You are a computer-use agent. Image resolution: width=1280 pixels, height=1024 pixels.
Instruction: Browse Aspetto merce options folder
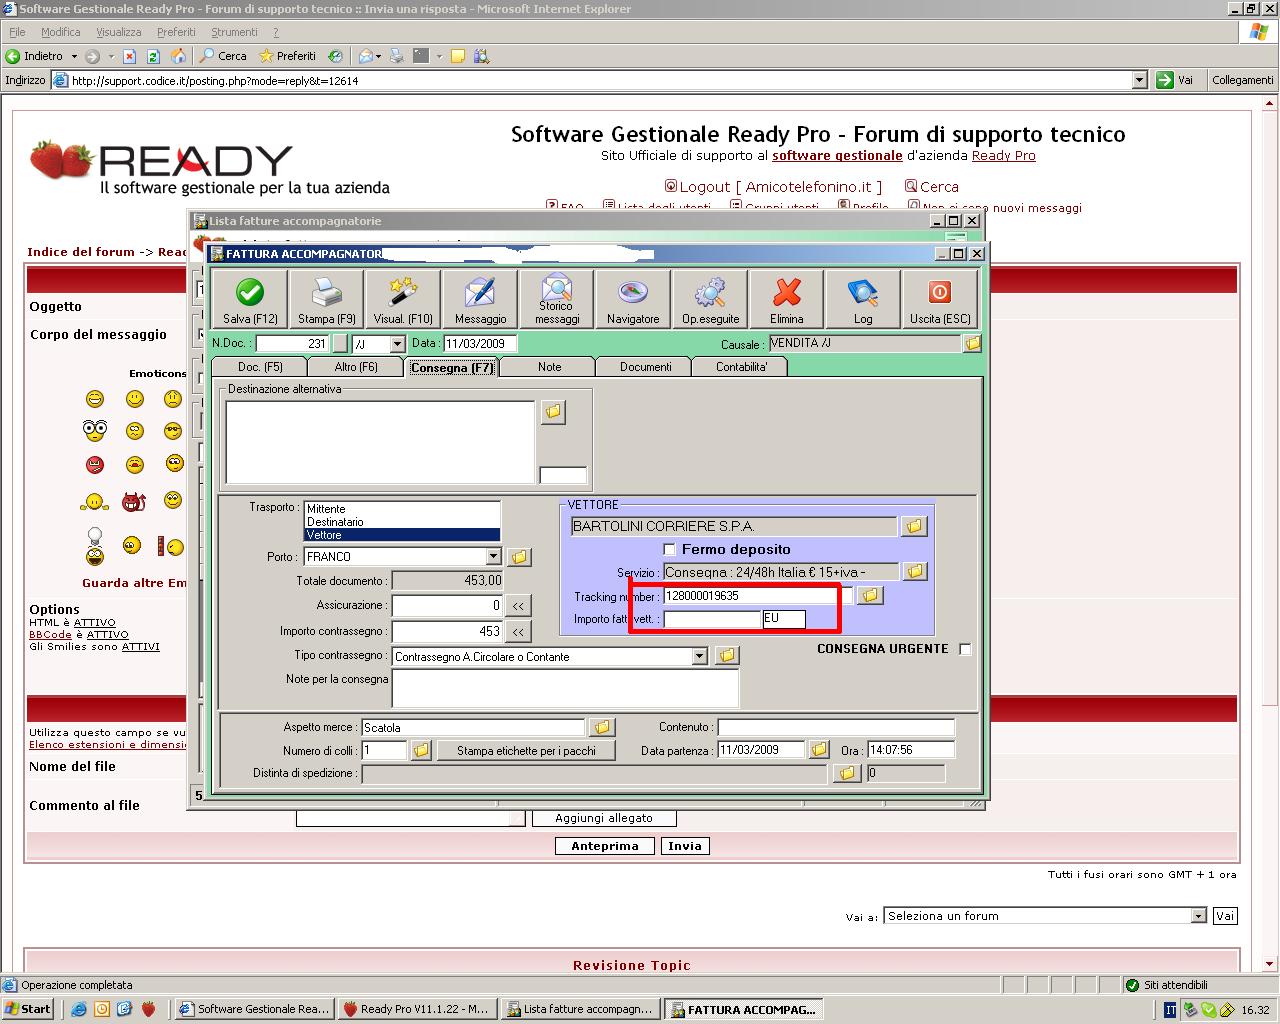(x=601, y=728)
